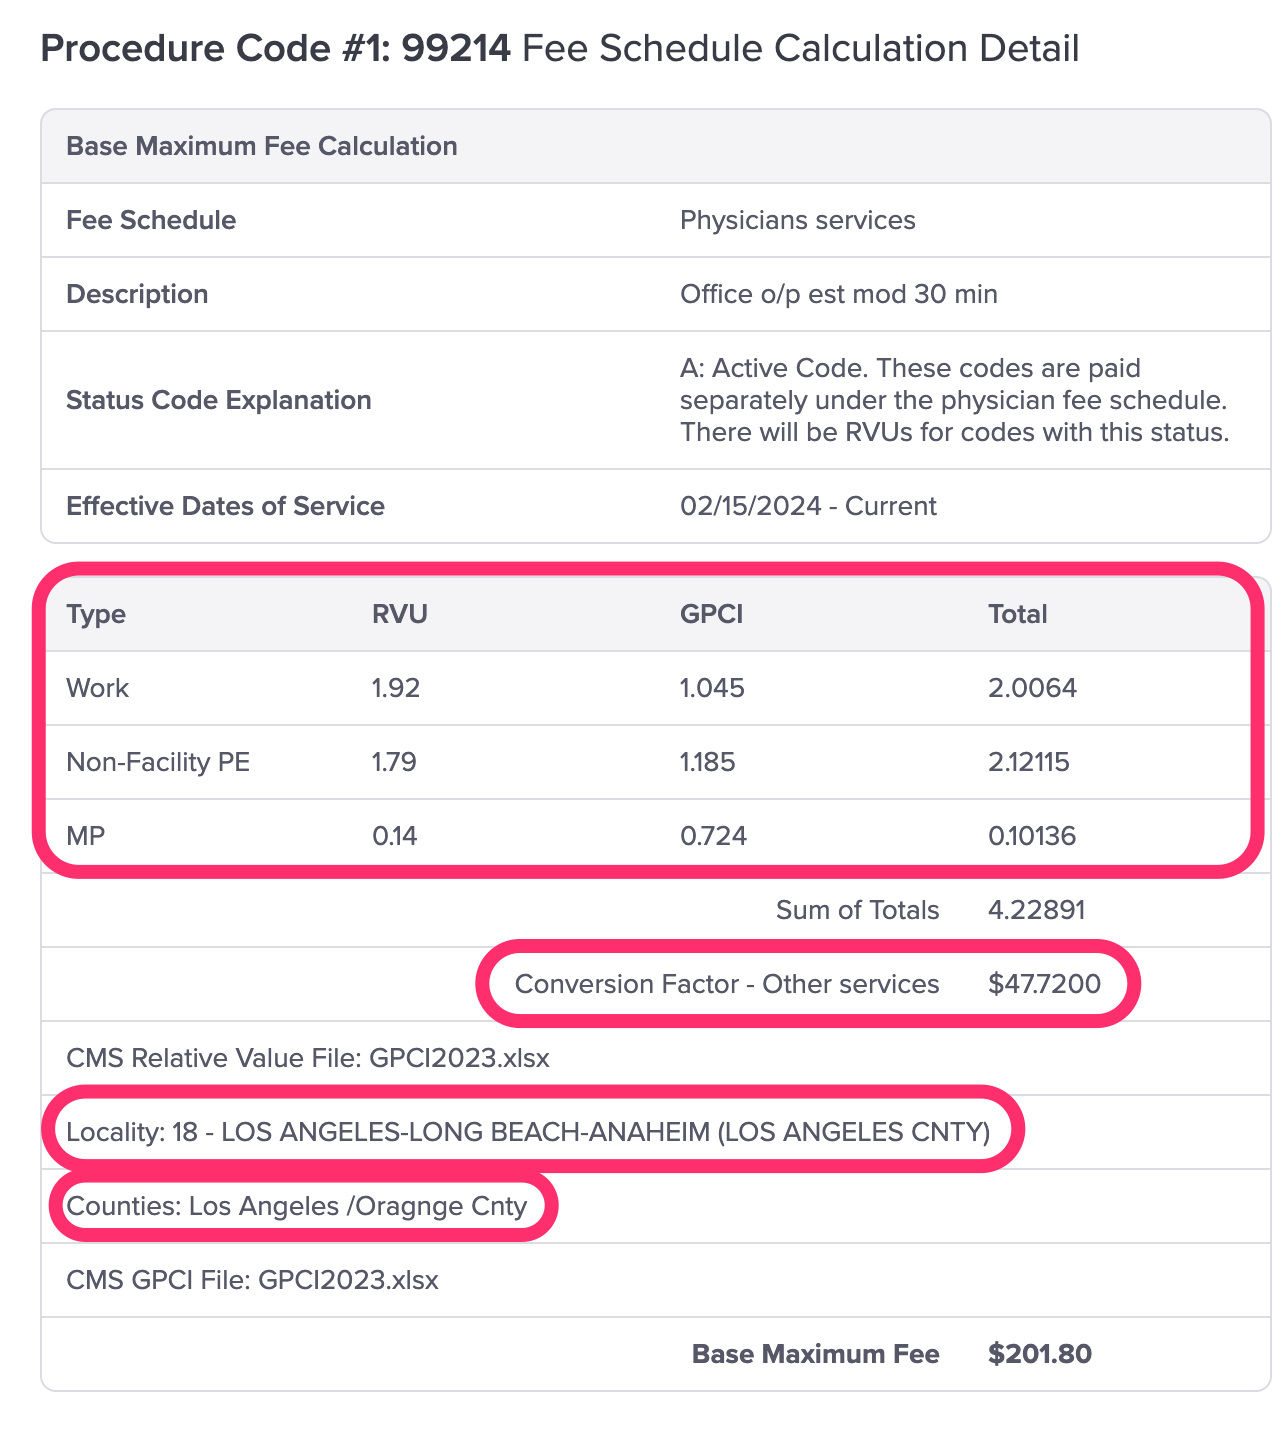Click the Work GPCI value 1.045

[x=712, y=688]
